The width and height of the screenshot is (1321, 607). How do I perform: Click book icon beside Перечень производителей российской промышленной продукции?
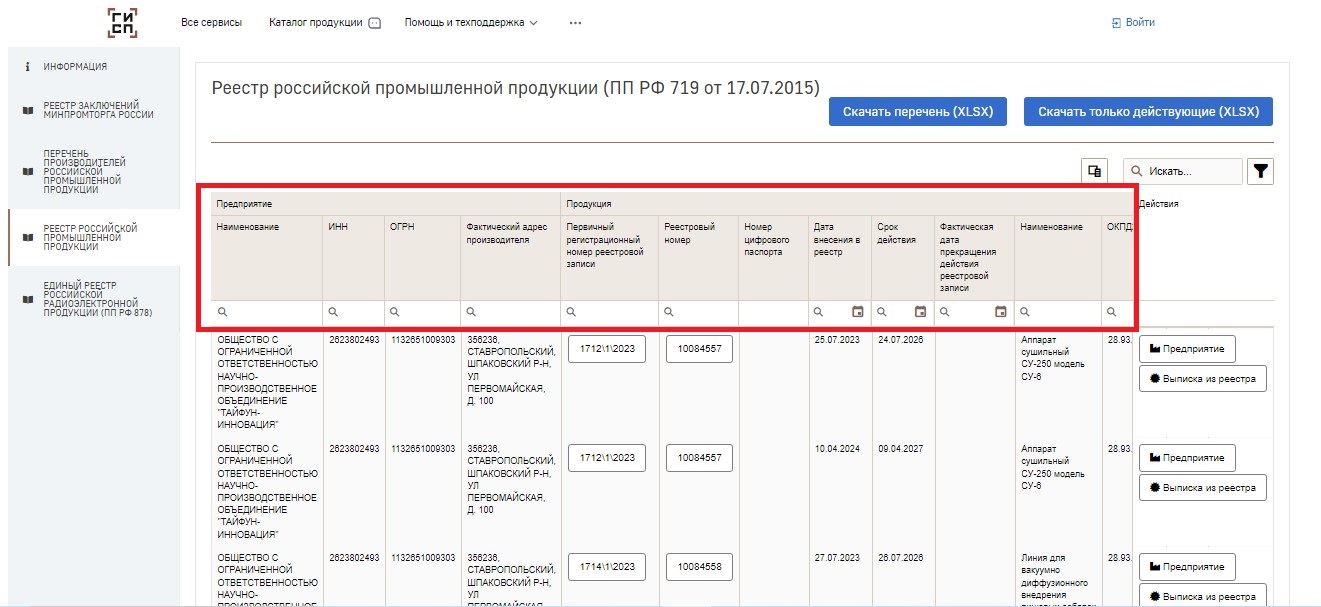pyautogui.click(x=27, y=172)
